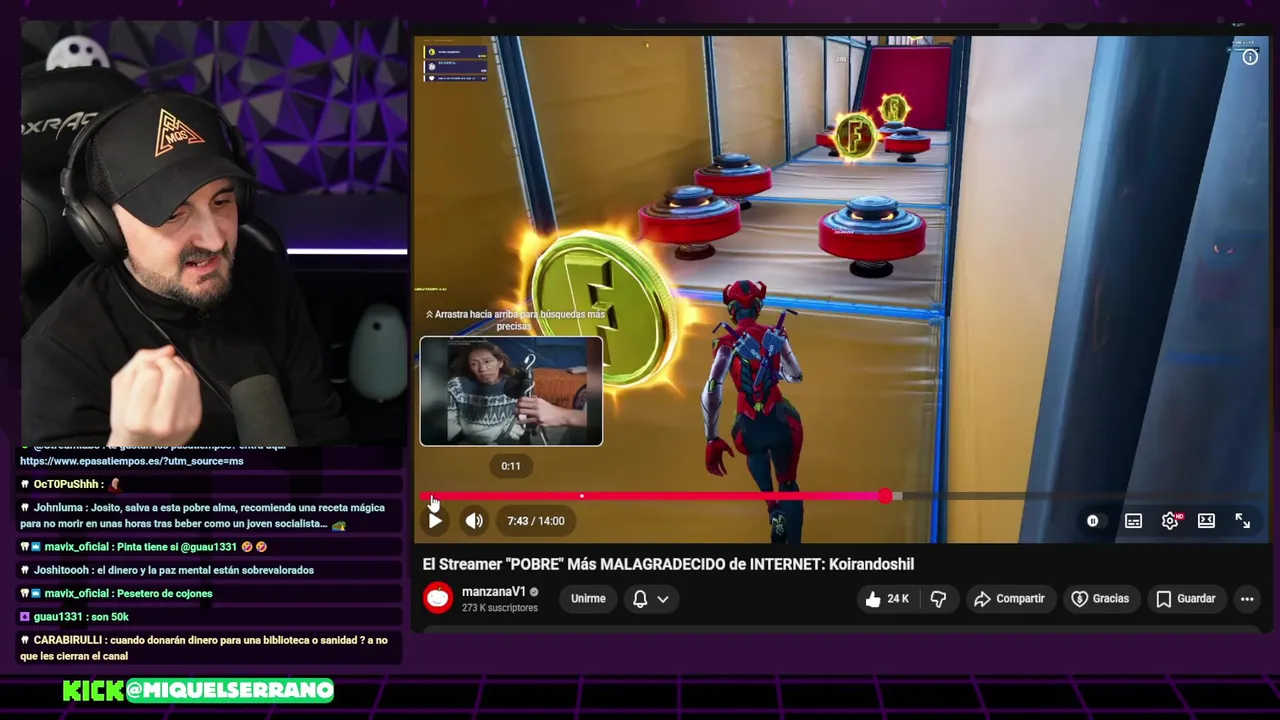The height and width of the screenshot is (720, 1280).
Task: Click the OcT0PuShhh chat username
Action: (x=66, y=484)
